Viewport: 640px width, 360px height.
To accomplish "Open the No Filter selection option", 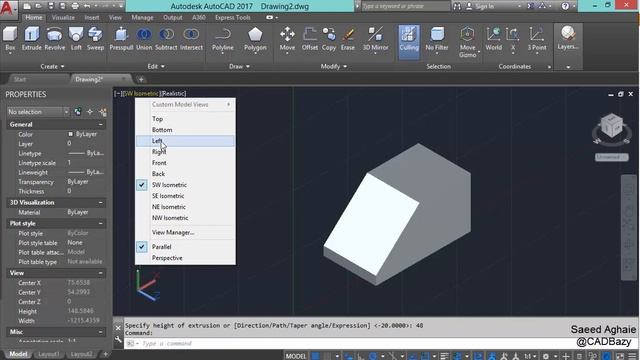I will [x=437, y=39].
